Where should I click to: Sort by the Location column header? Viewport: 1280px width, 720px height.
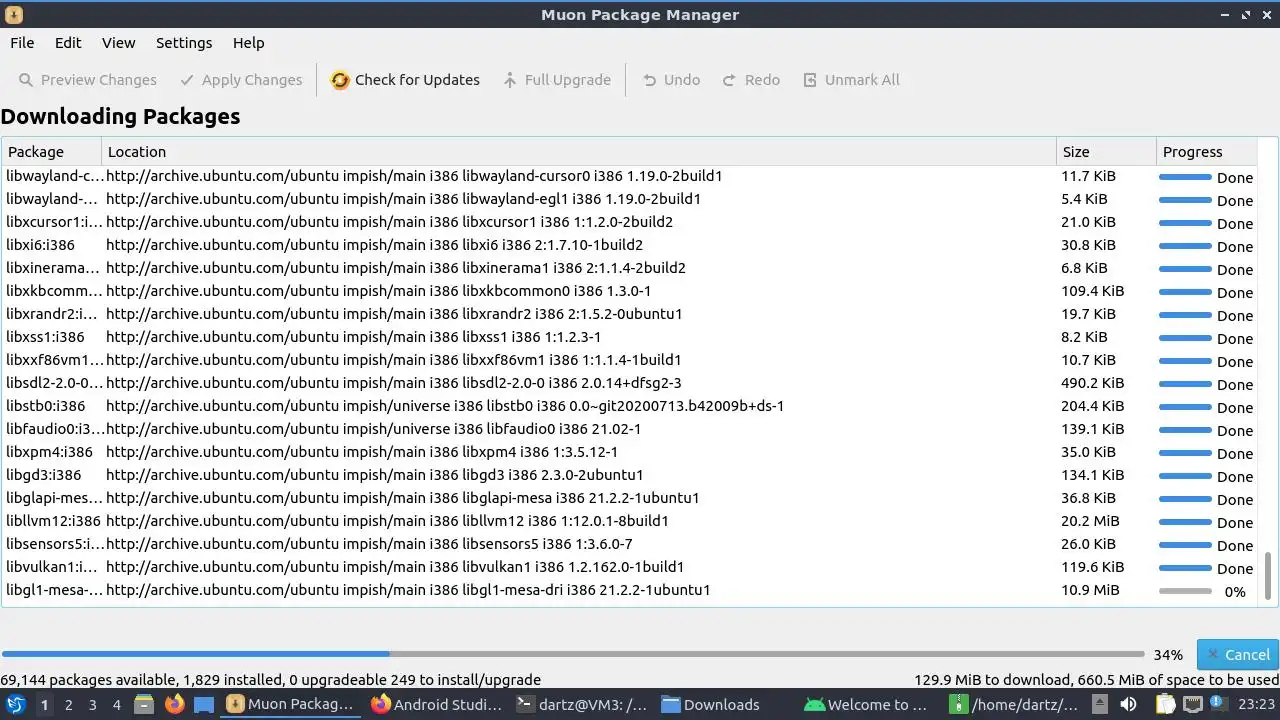[579, 152]
